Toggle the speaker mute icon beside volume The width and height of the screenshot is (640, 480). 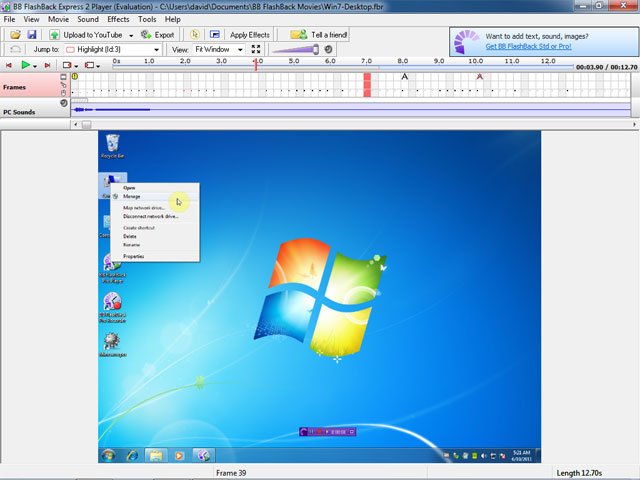(328, 49)
